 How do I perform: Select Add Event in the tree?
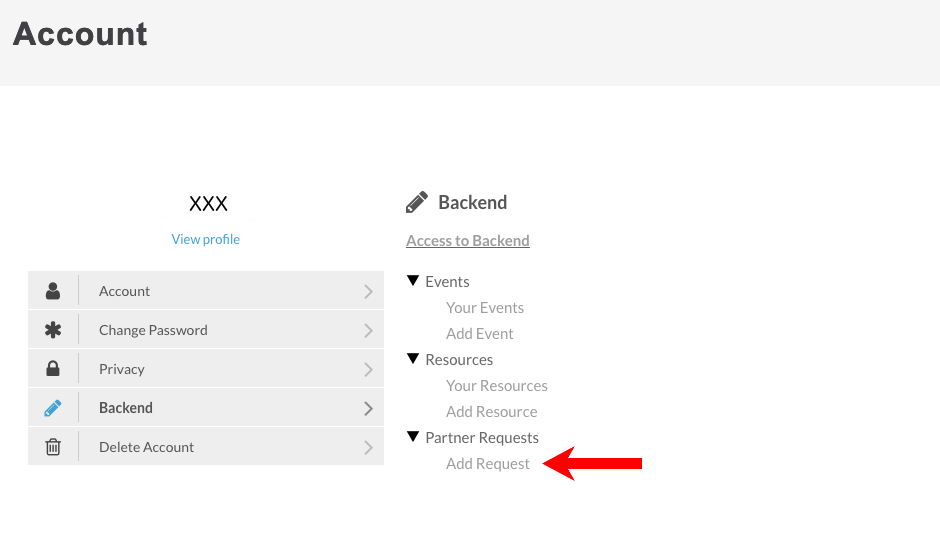pyautogui.click(x=480, y=334)
